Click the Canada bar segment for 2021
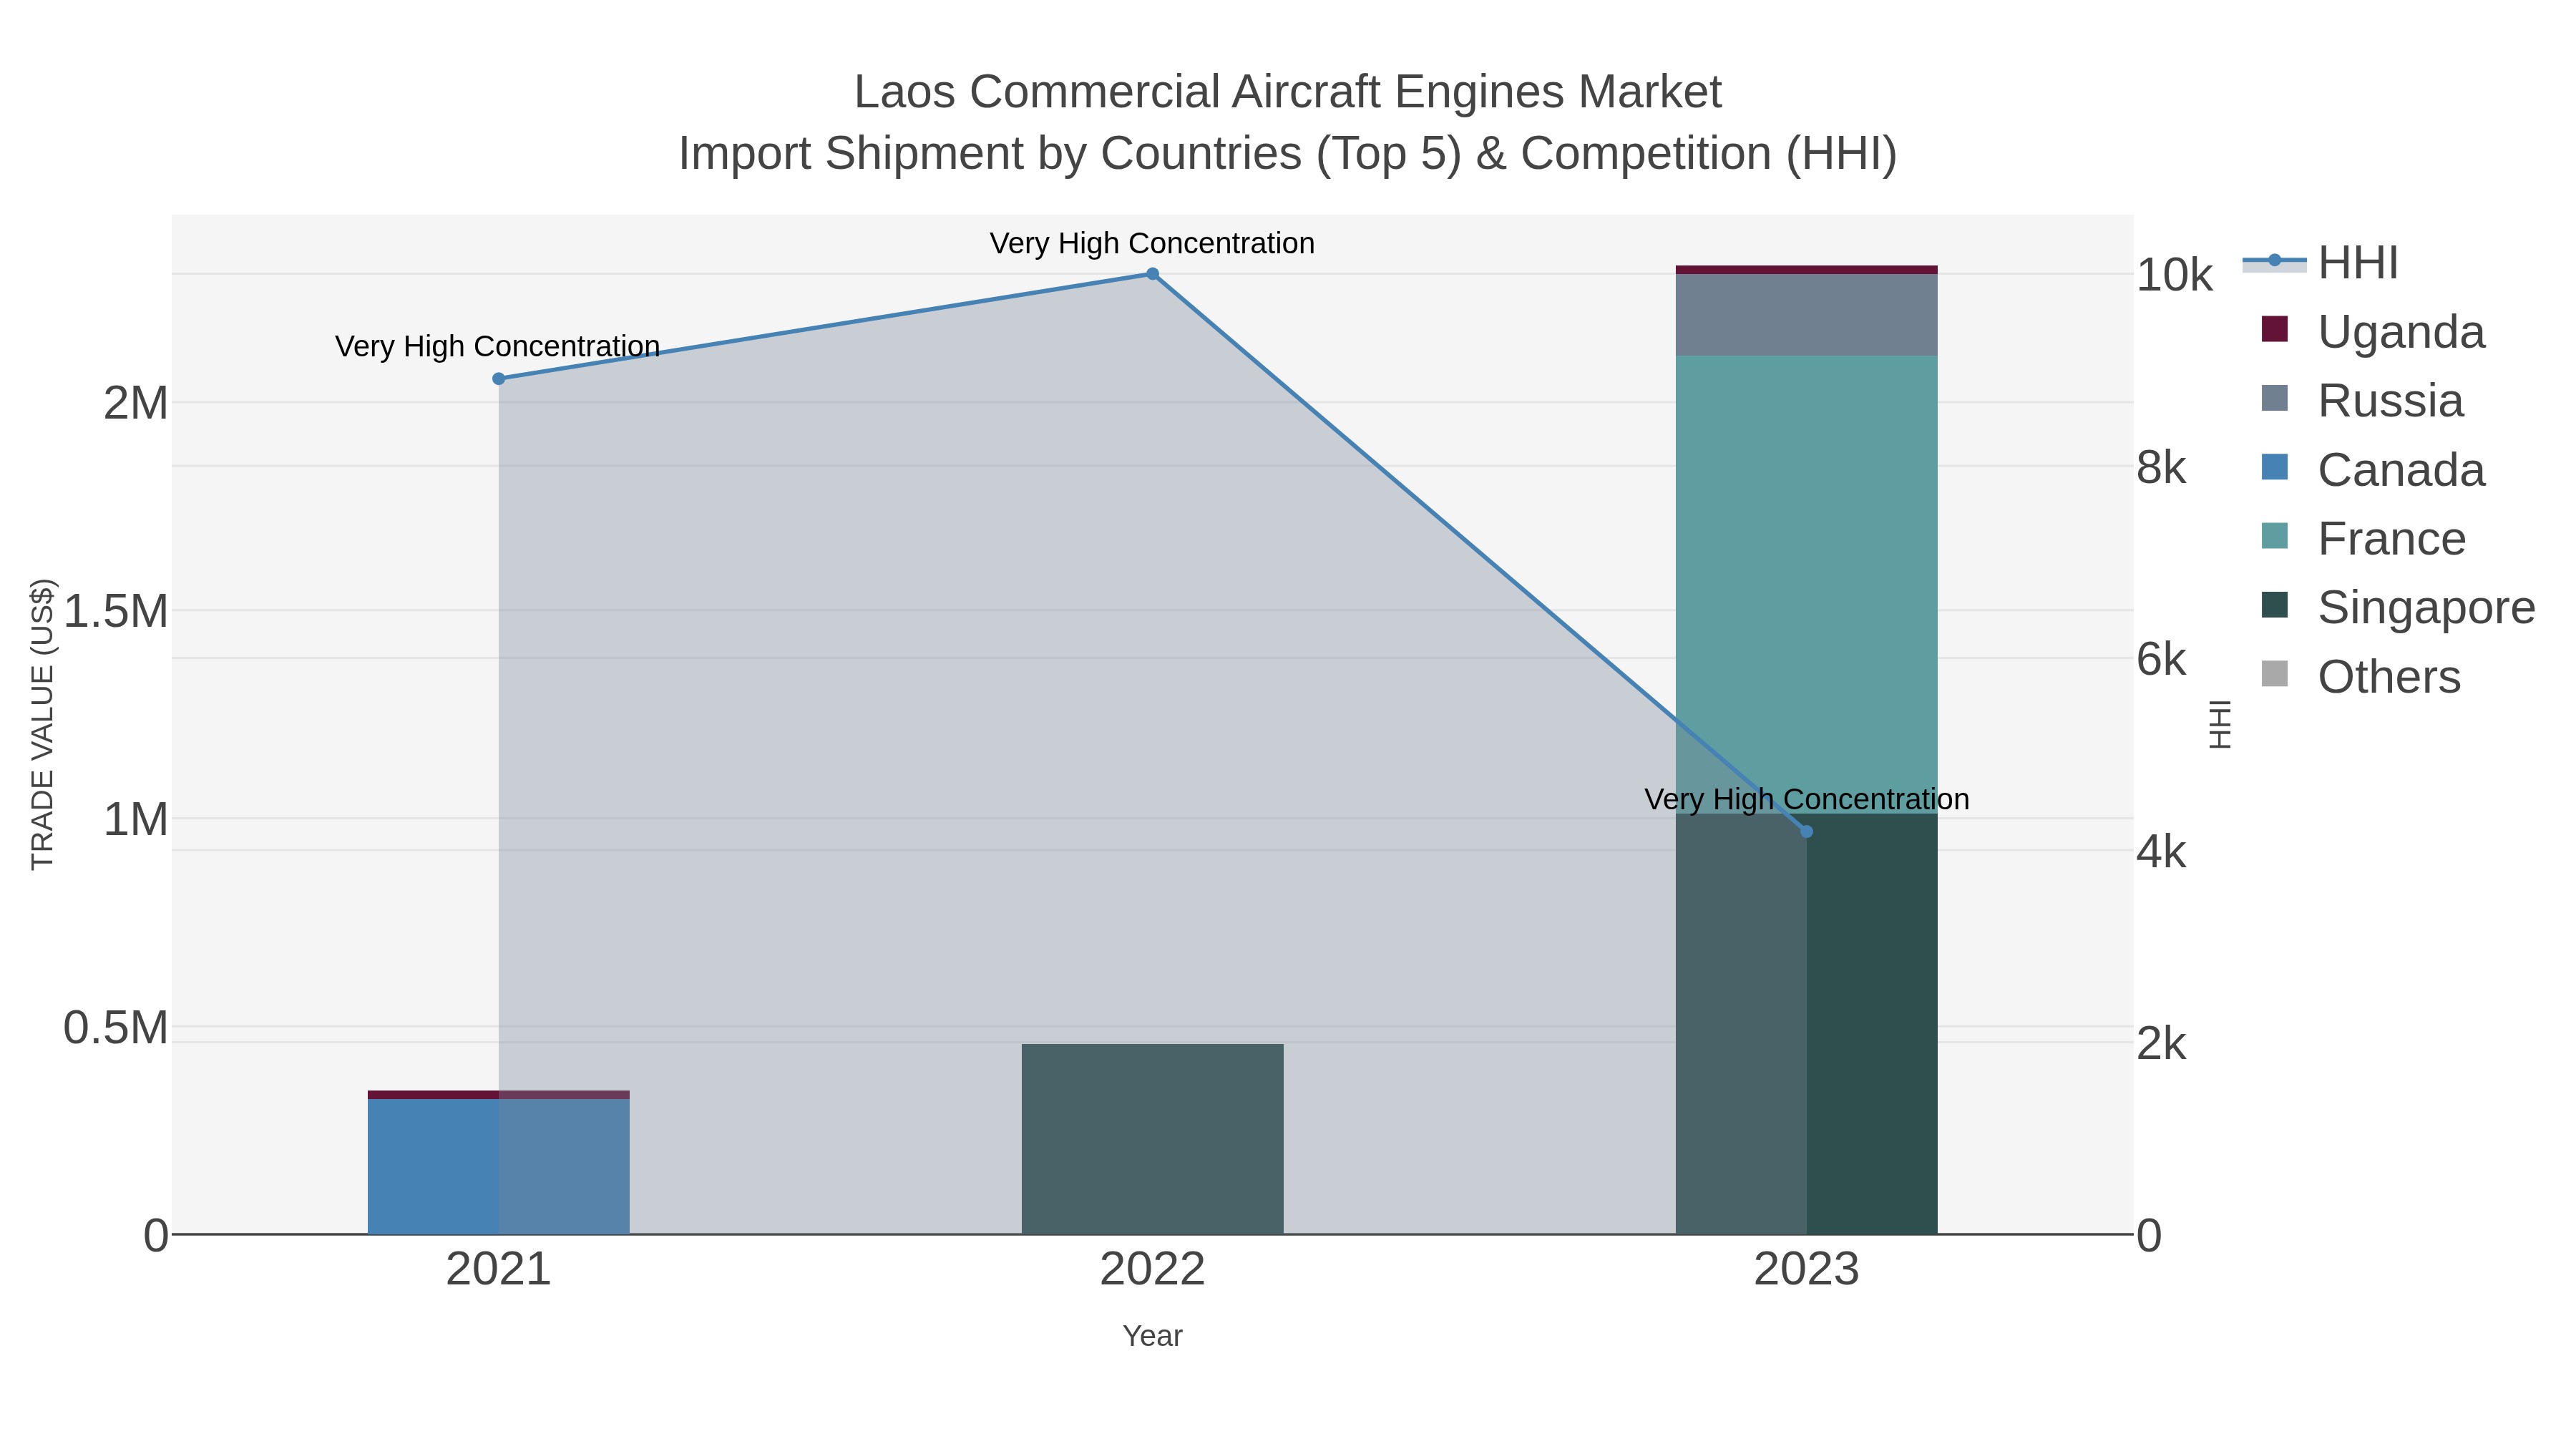Image resolution: width=2576 pixels, height=1449 pixels. 499,1167
